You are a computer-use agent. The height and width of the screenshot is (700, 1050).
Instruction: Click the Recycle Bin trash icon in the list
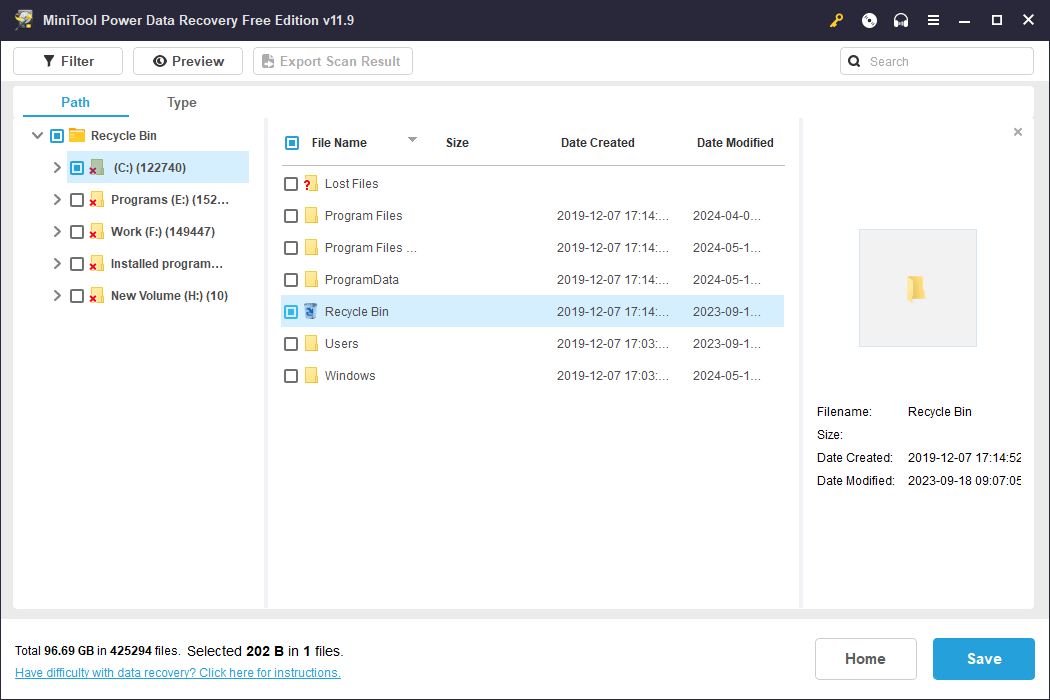pyautogui.click(x=311, y=311)
